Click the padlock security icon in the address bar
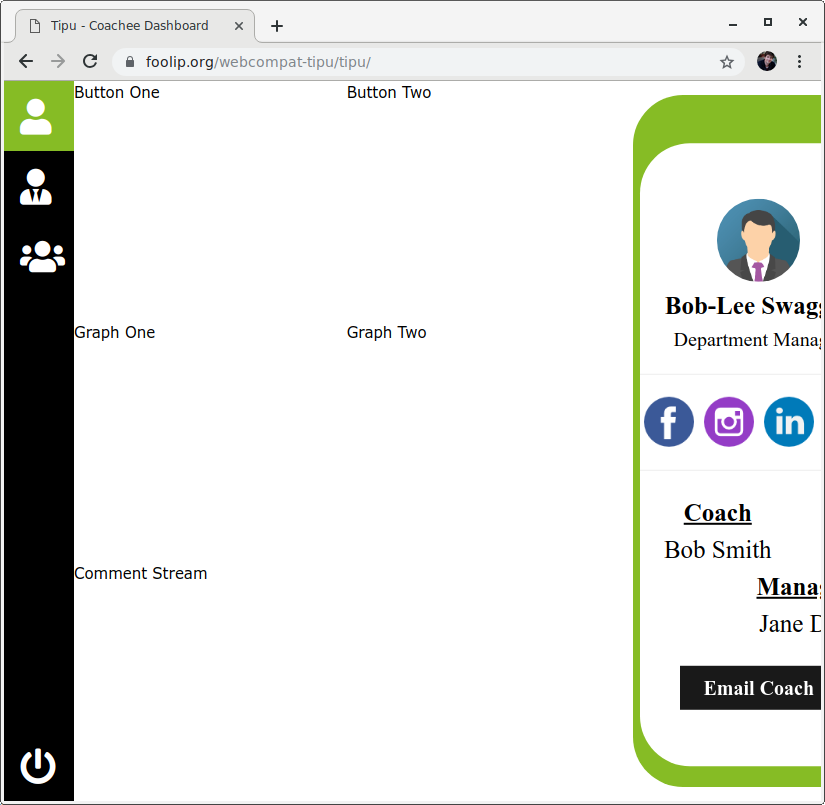The height and width of the screenshot is (805, 825). click(x=129, y=61)
